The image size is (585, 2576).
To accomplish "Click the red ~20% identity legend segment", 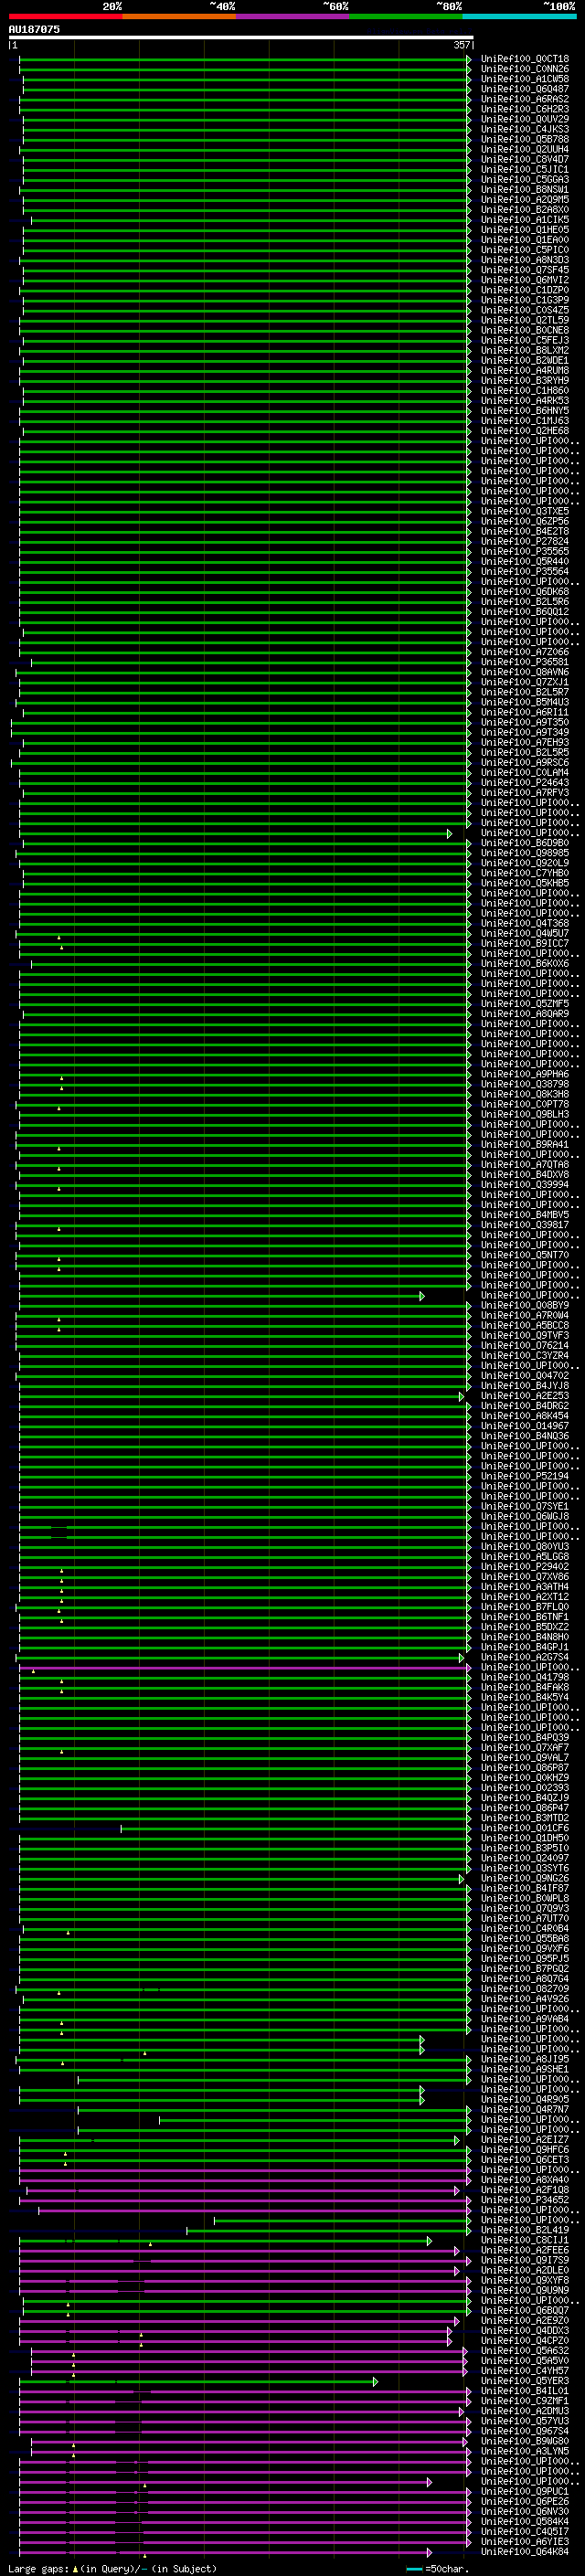I will point(65,16).
